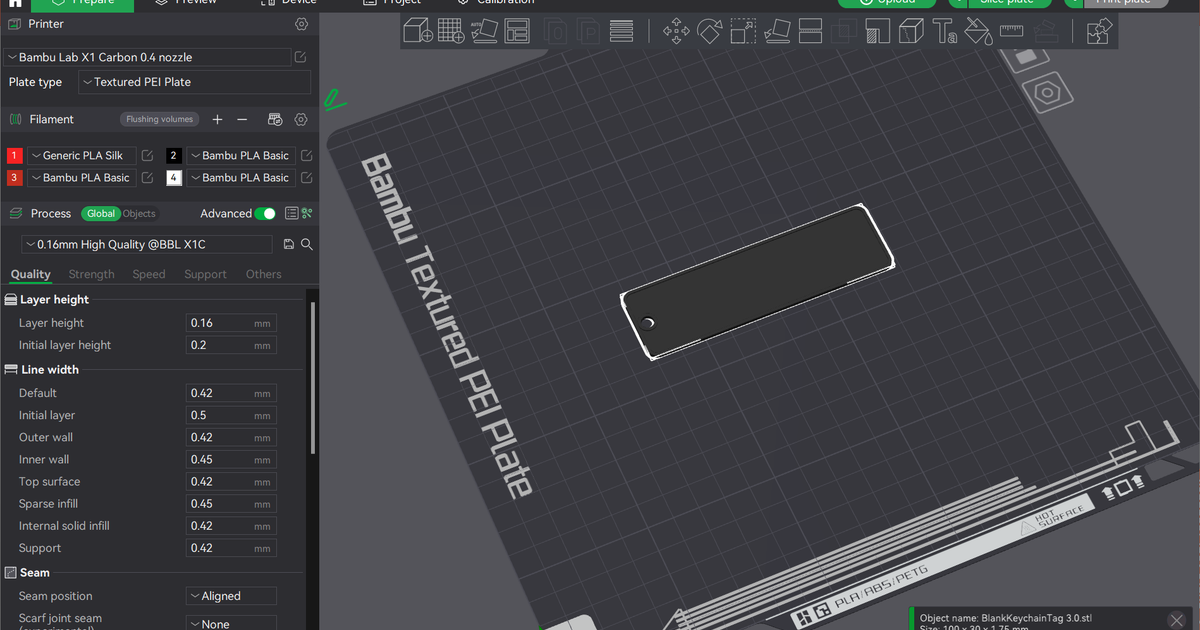Open the Rotate tool
1200x630 pixels.
tap(709, 31)
